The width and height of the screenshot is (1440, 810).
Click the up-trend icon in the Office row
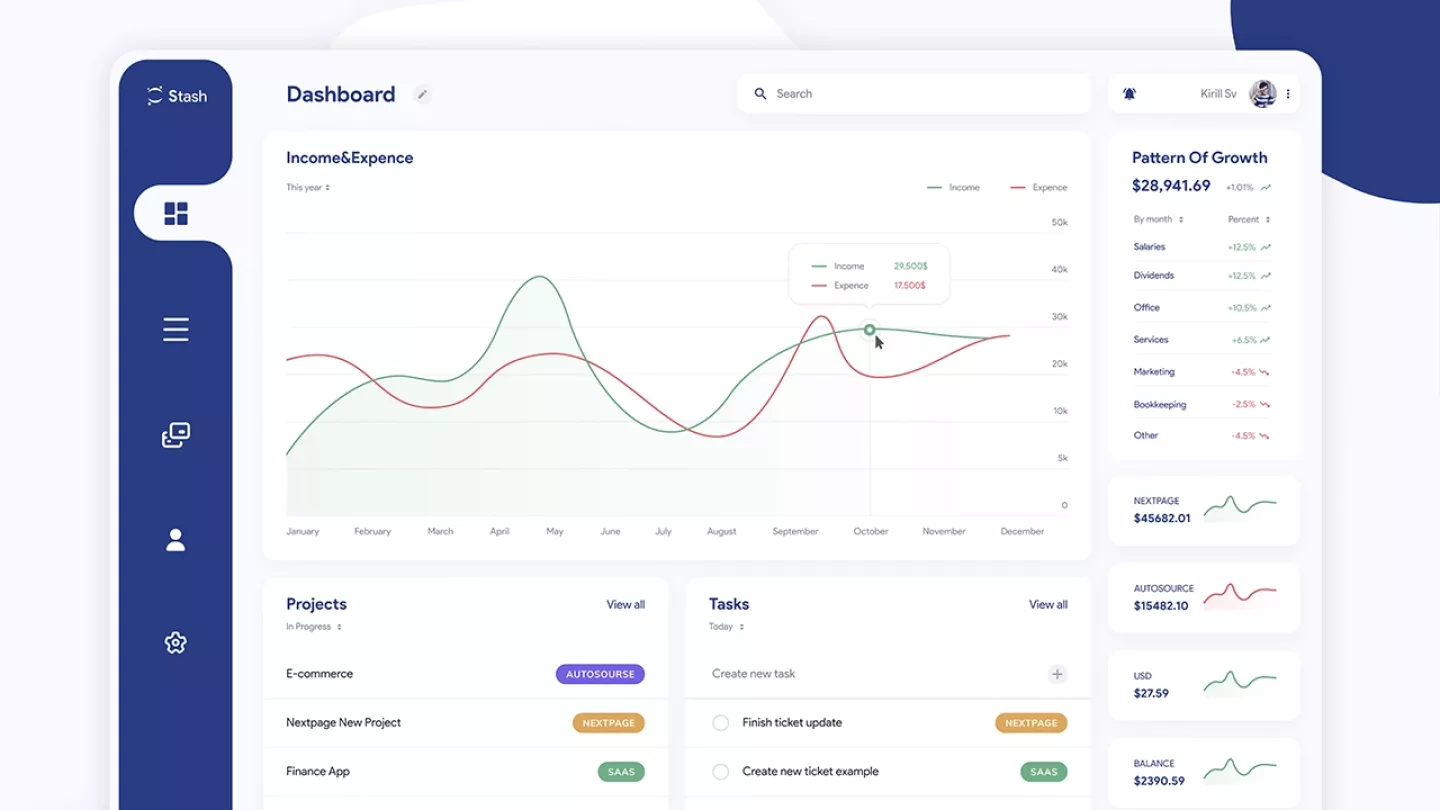[x=1266, y=308]
